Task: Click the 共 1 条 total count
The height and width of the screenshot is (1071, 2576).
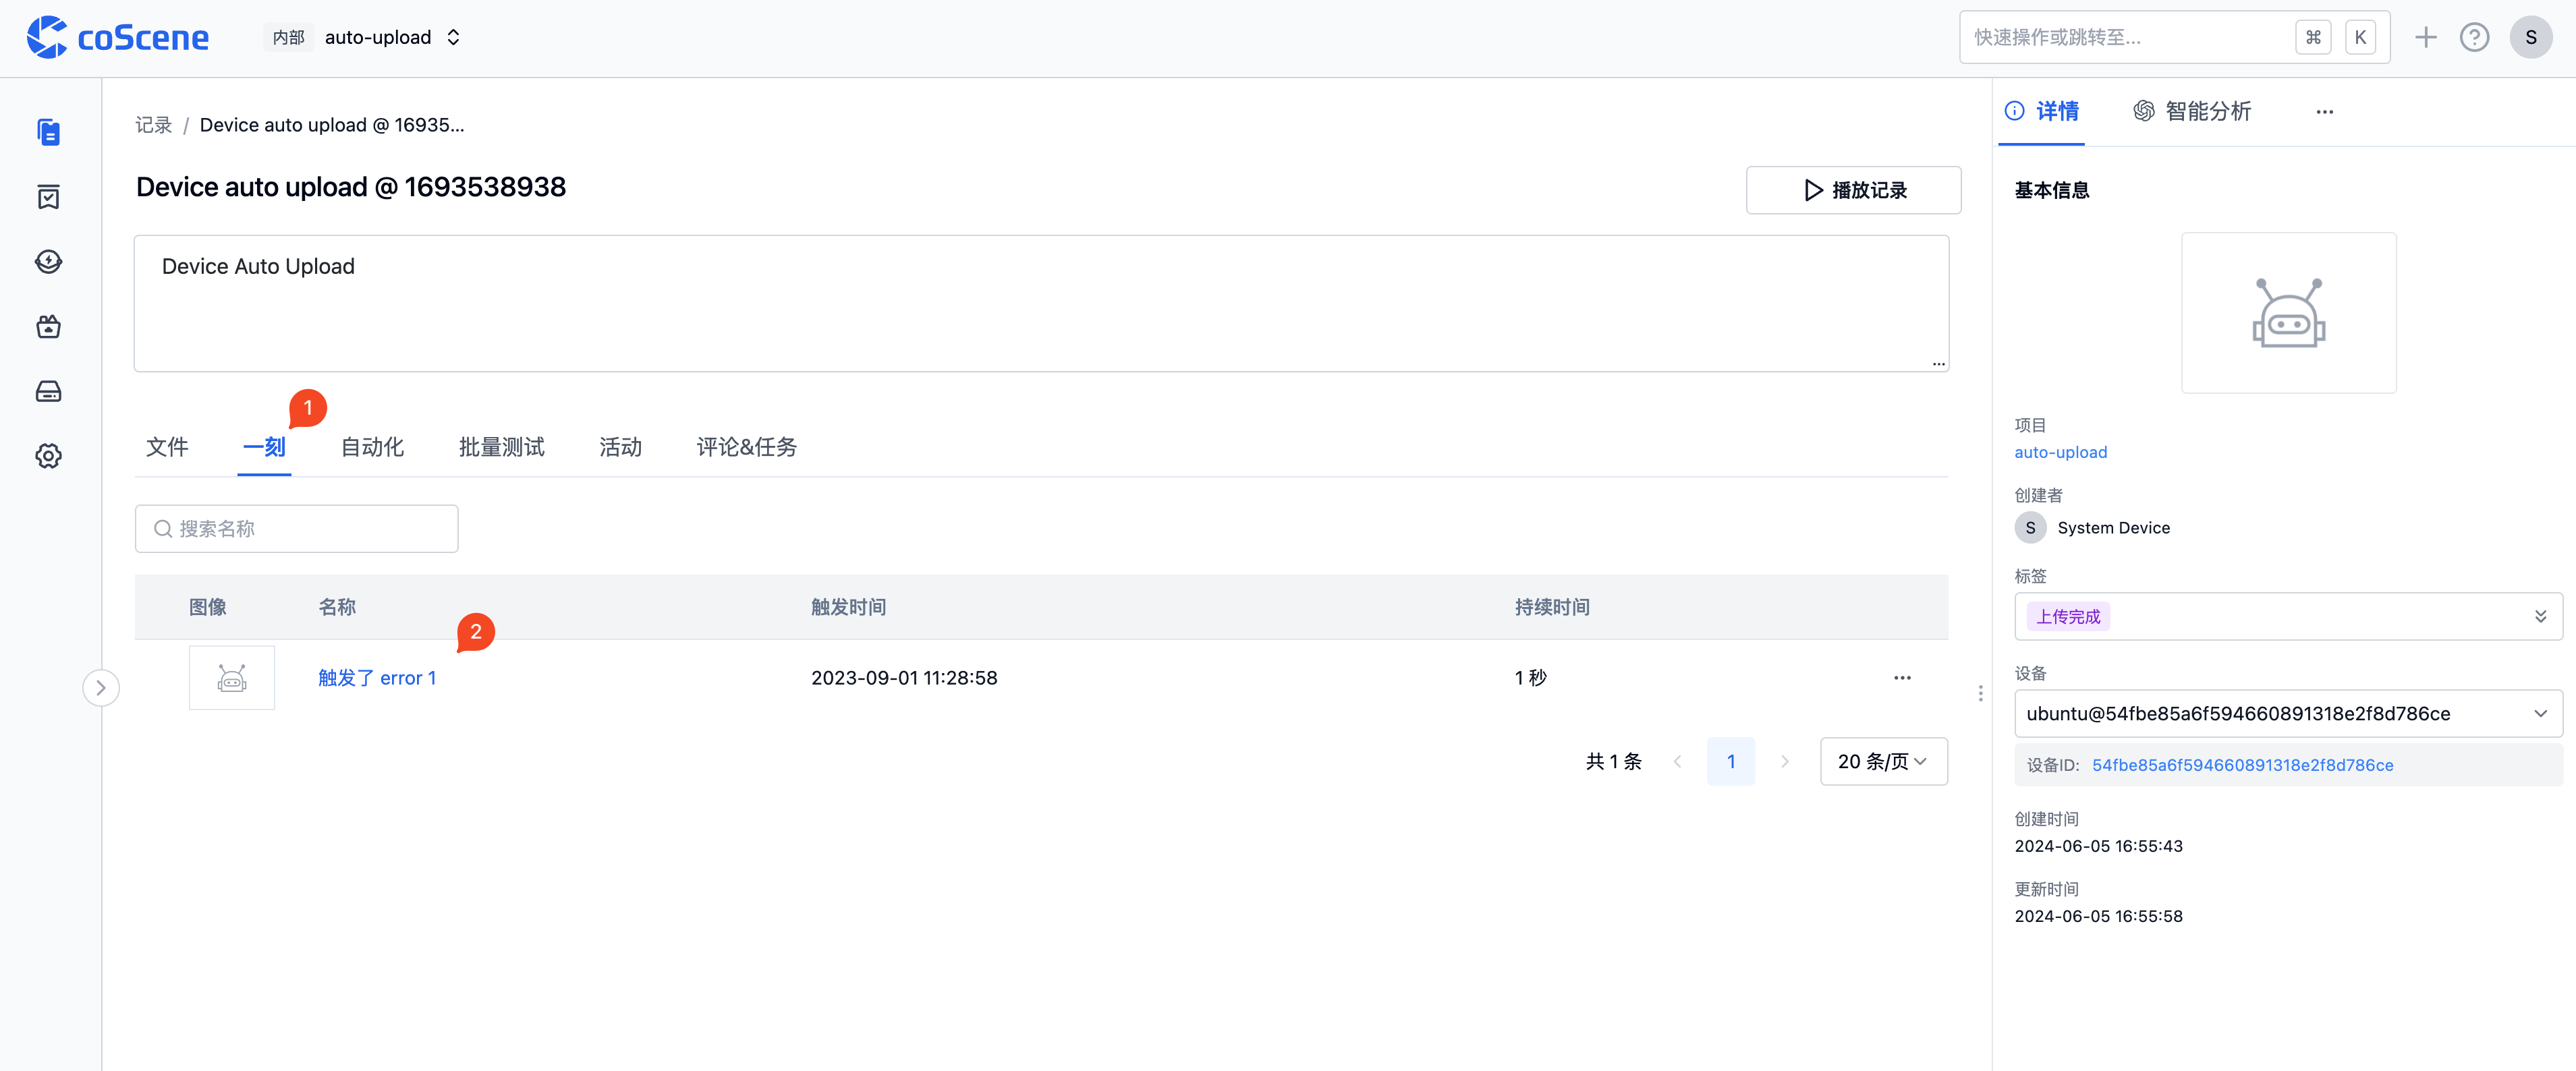Action: (x=1613, y=762)
